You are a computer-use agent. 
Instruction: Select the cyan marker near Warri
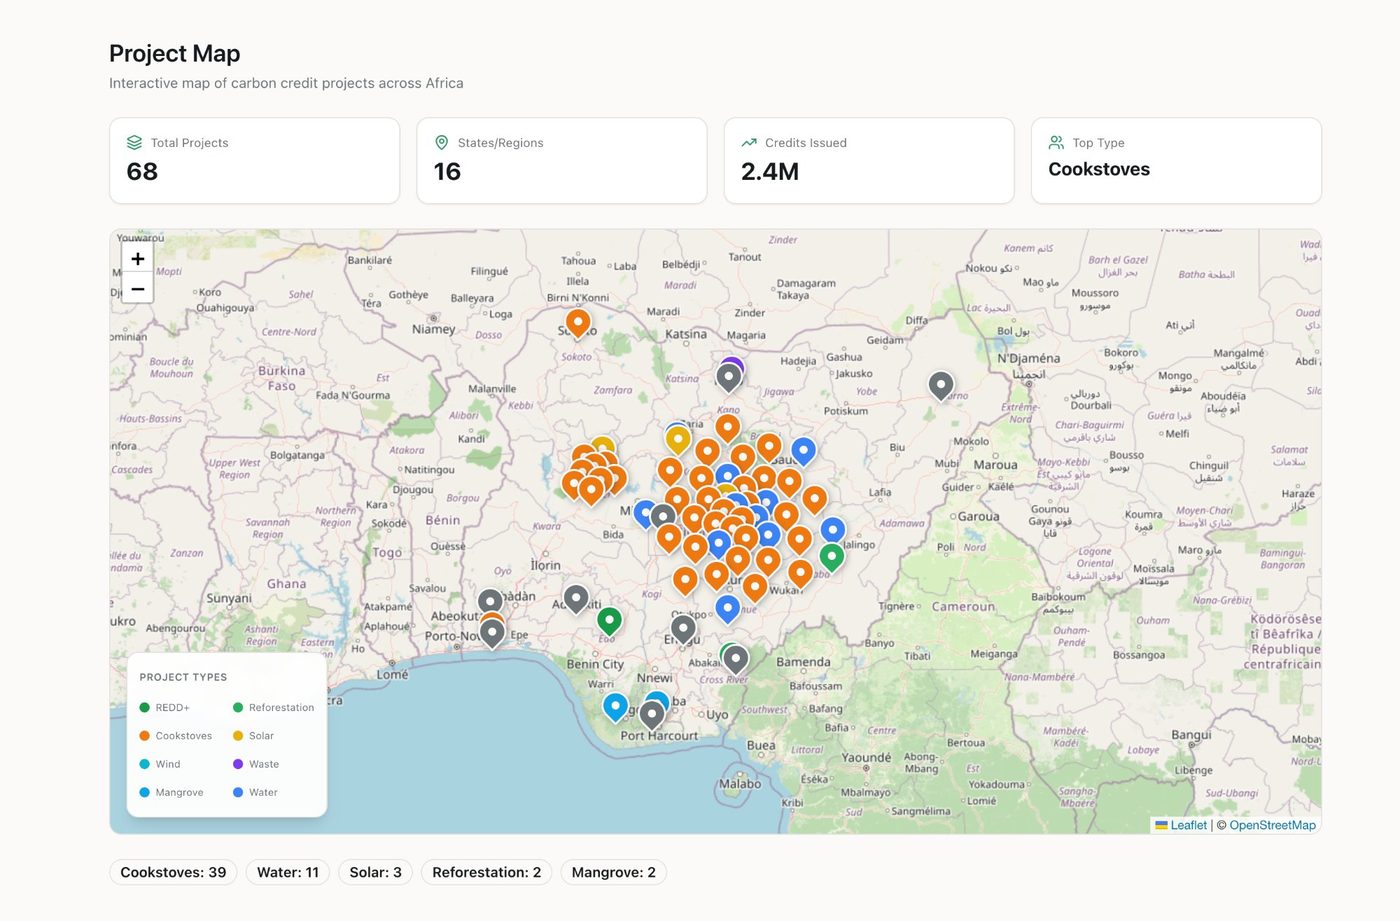click(x=616, y=707)
